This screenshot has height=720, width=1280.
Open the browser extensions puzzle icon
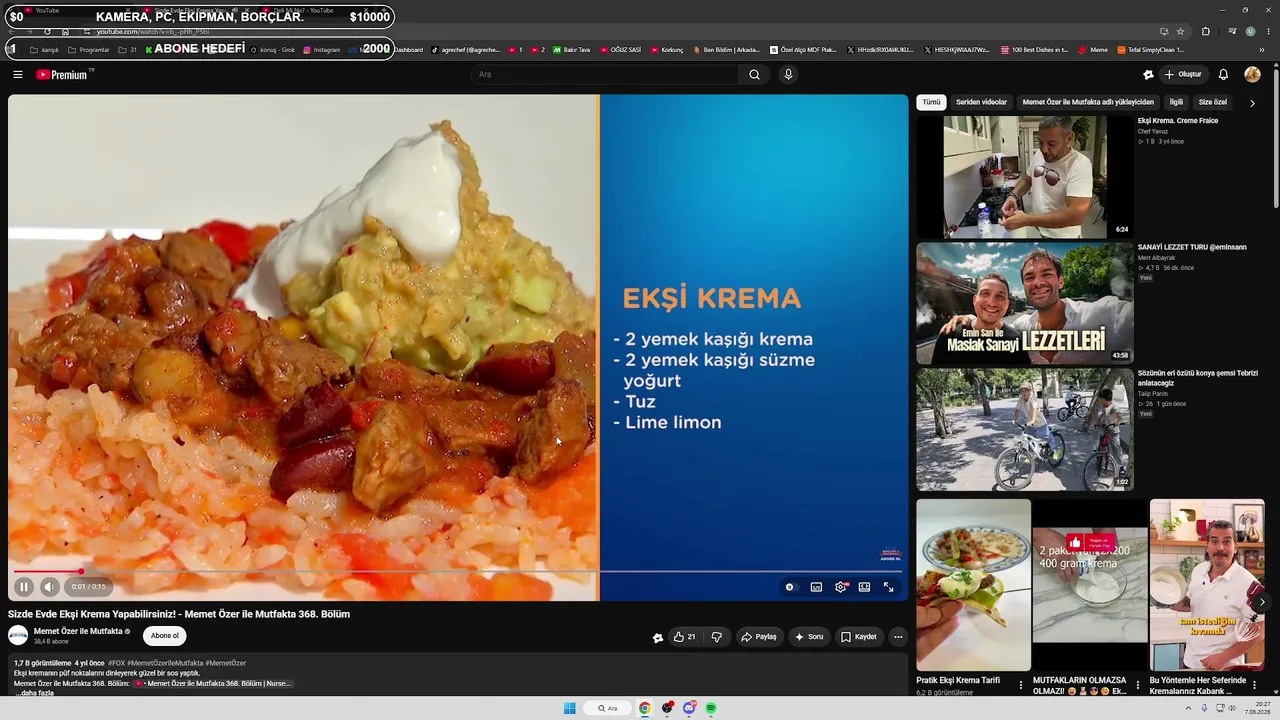point(1205,31)
